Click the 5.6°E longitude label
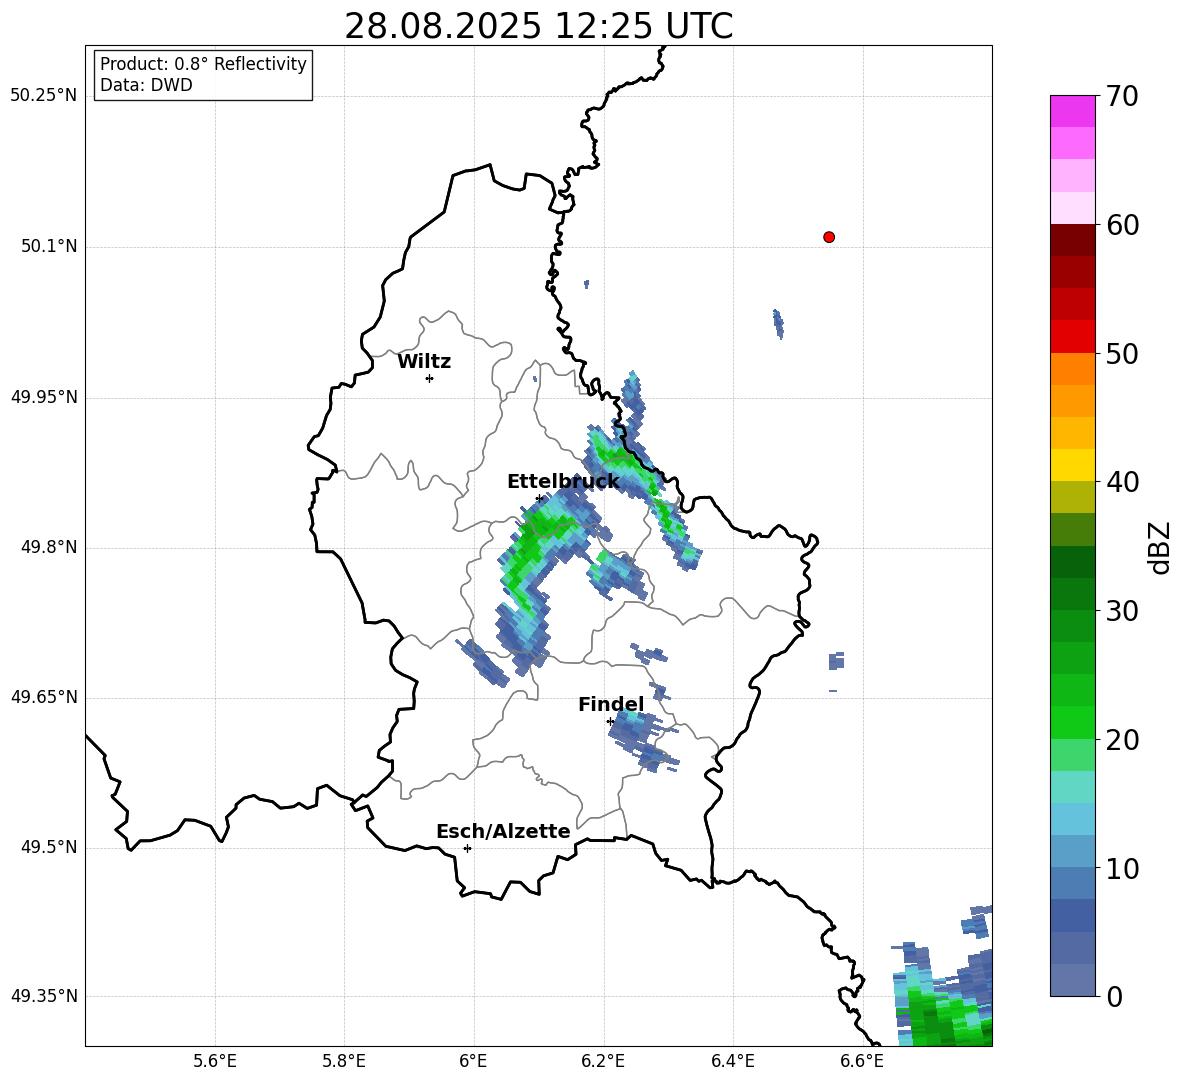This screenshot has height=1081, width=1184. tap(215, 1061)
